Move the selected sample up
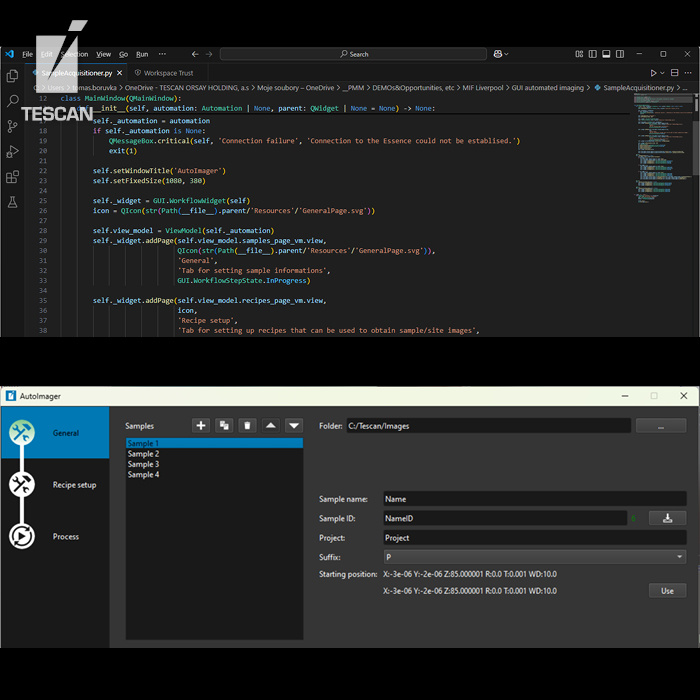The width and height of the screenshot is (700, 700). [271, 425]
